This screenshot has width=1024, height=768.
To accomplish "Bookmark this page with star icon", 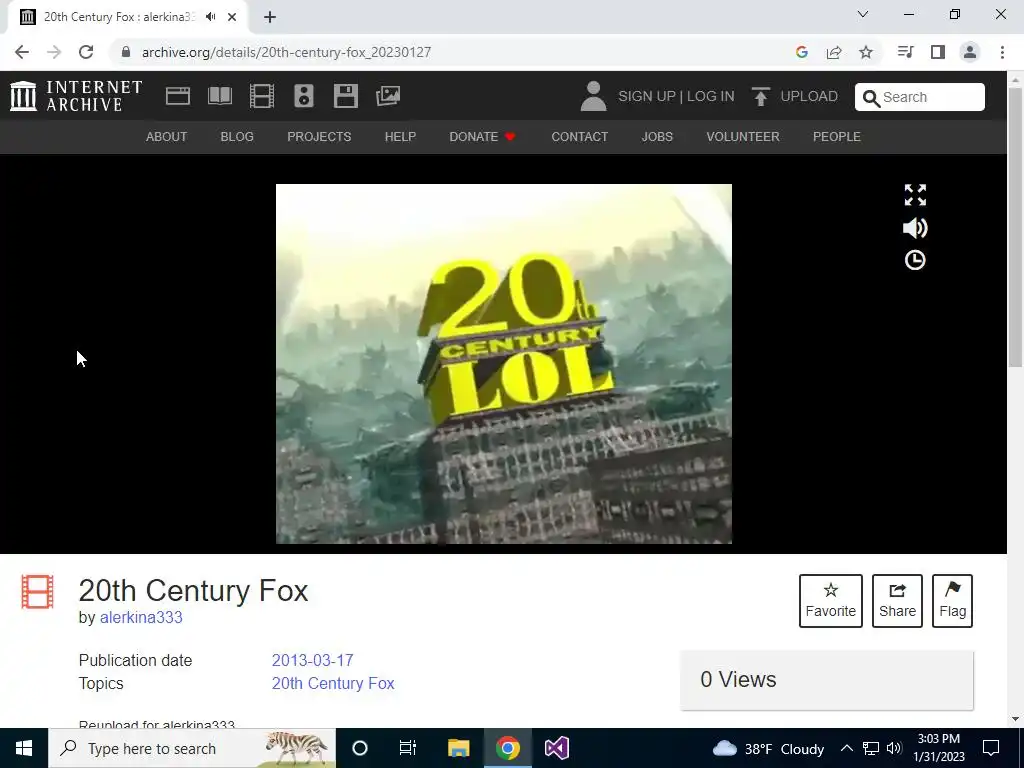I will (866, 52).
